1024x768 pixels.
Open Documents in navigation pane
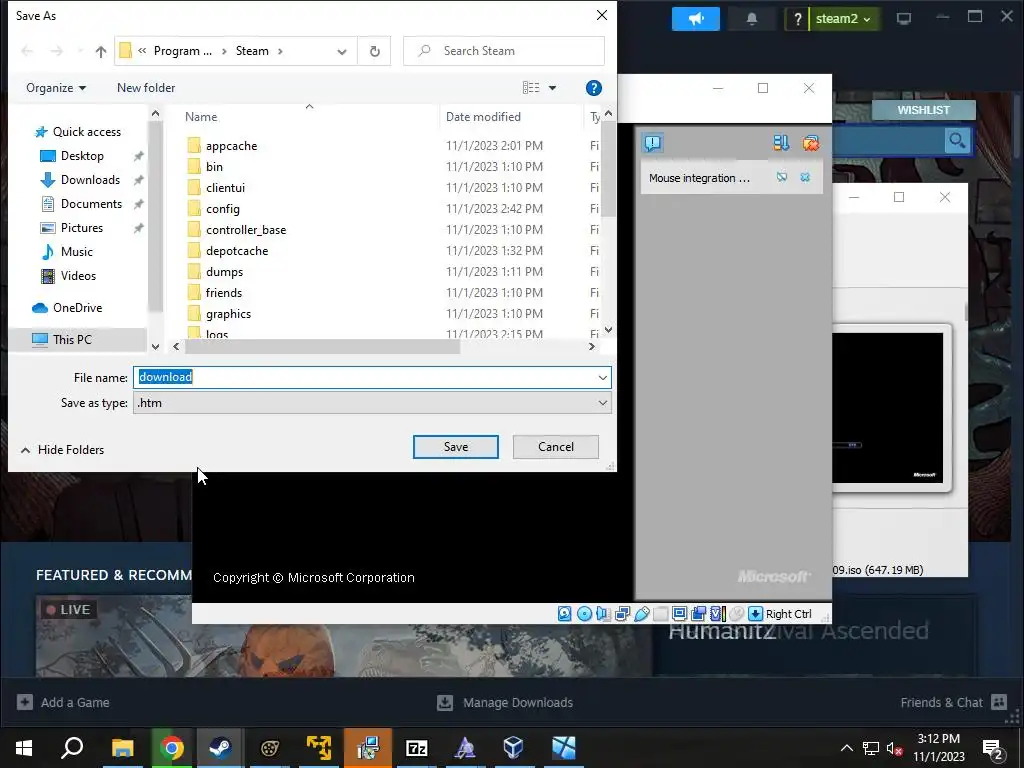tap(91, 204)
